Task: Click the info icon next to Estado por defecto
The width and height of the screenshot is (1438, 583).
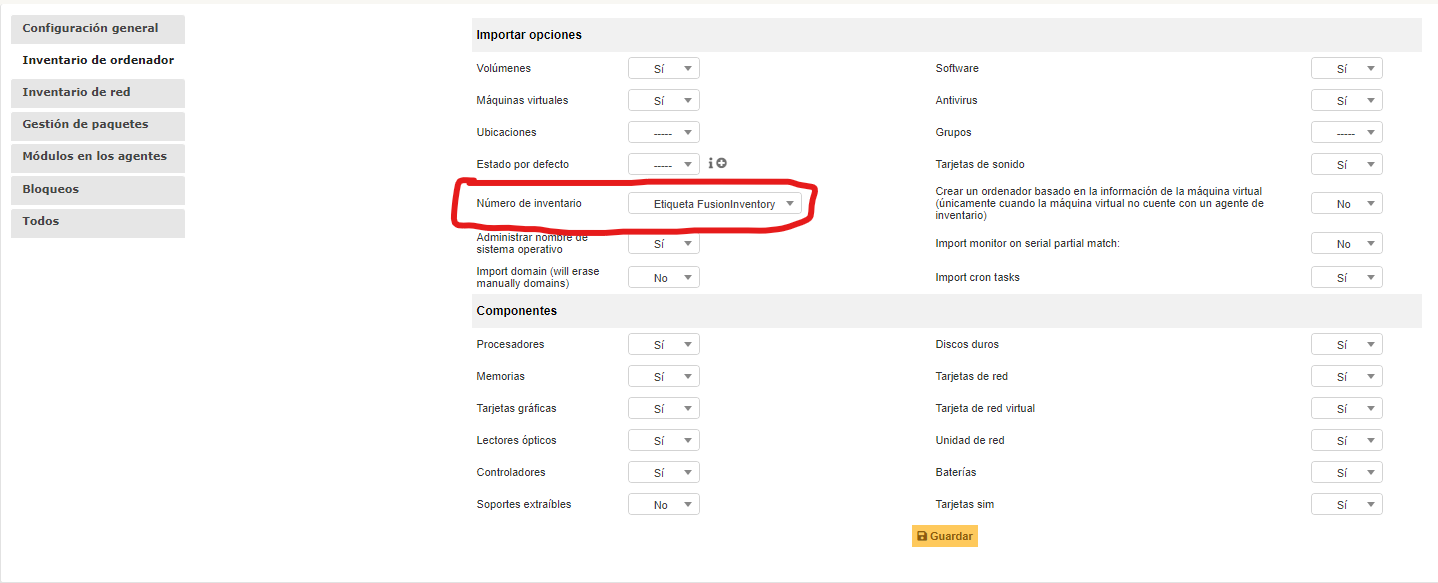Action: point(711,163)
